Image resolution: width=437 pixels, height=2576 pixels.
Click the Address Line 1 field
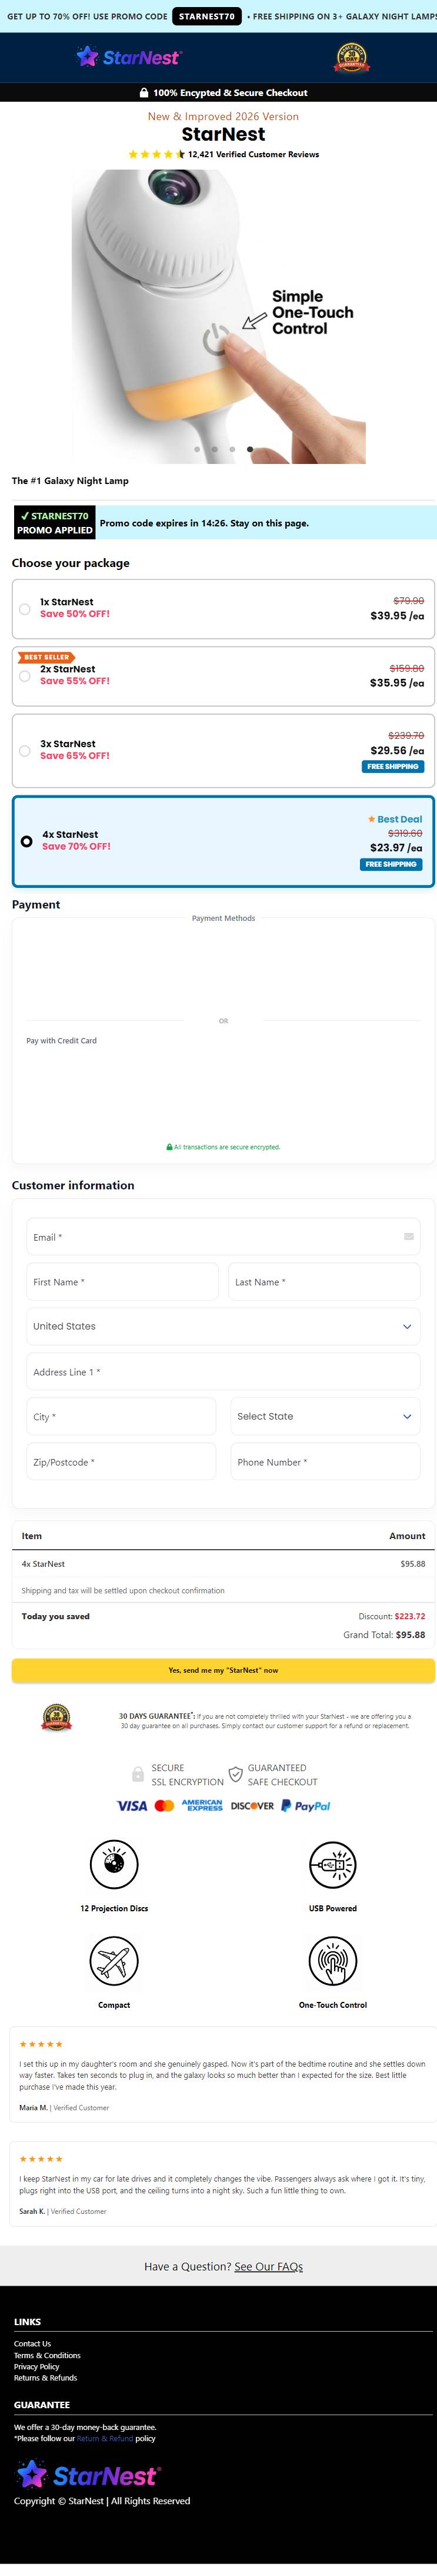[x=223, y=1371]
